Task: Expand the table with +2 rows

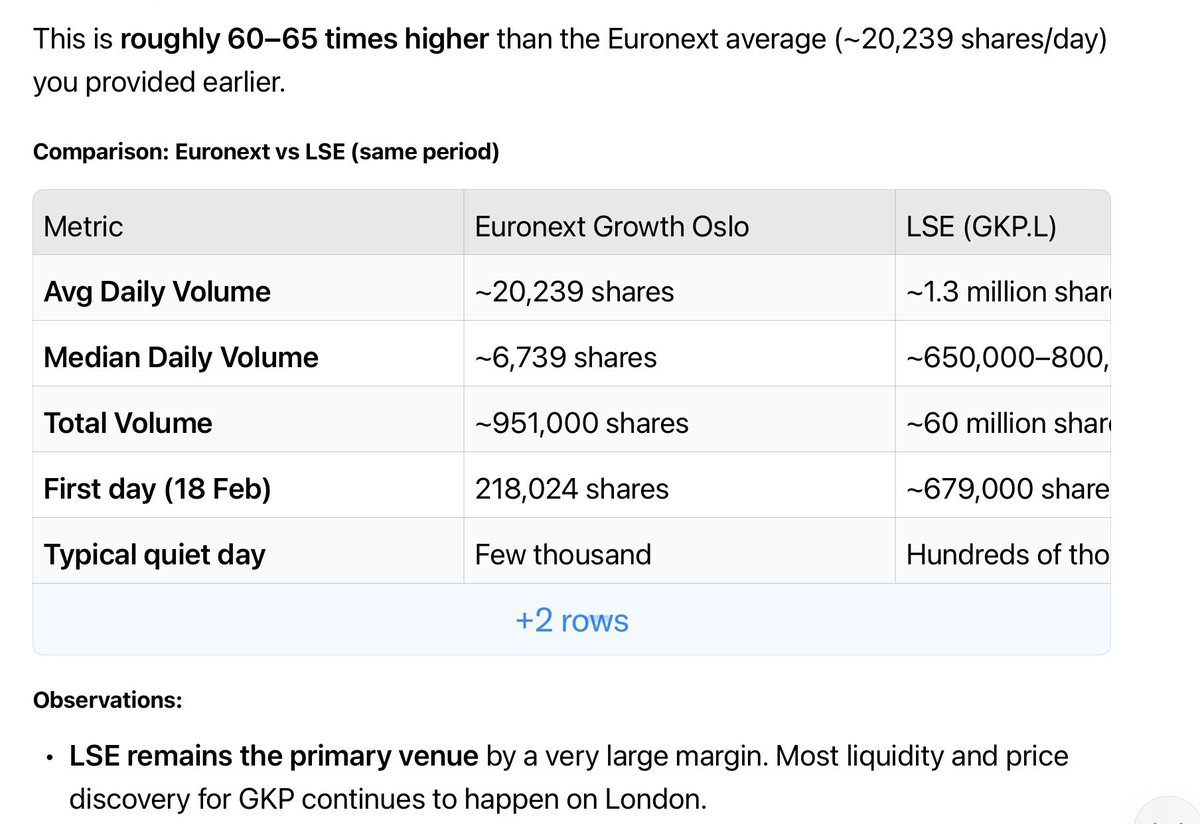Action: 571,620
